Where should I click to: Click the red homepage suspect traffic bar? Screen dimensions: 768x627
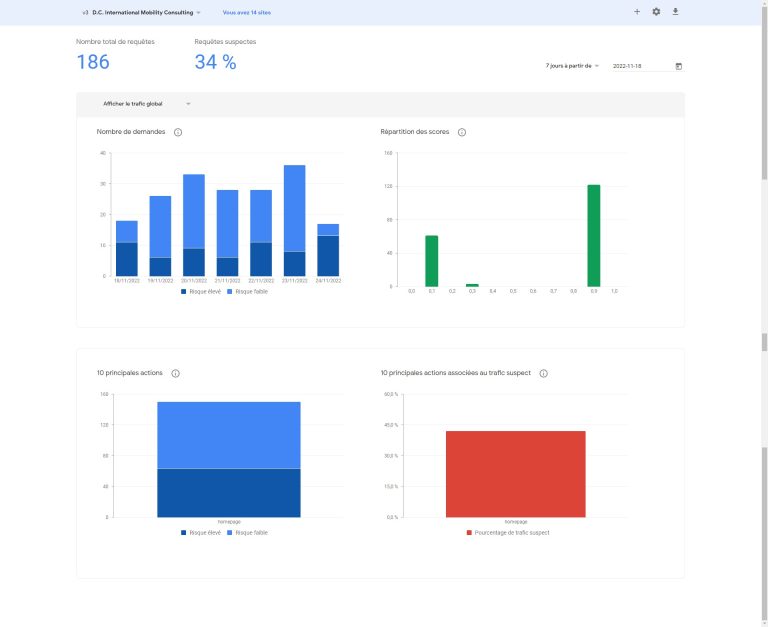515,474
